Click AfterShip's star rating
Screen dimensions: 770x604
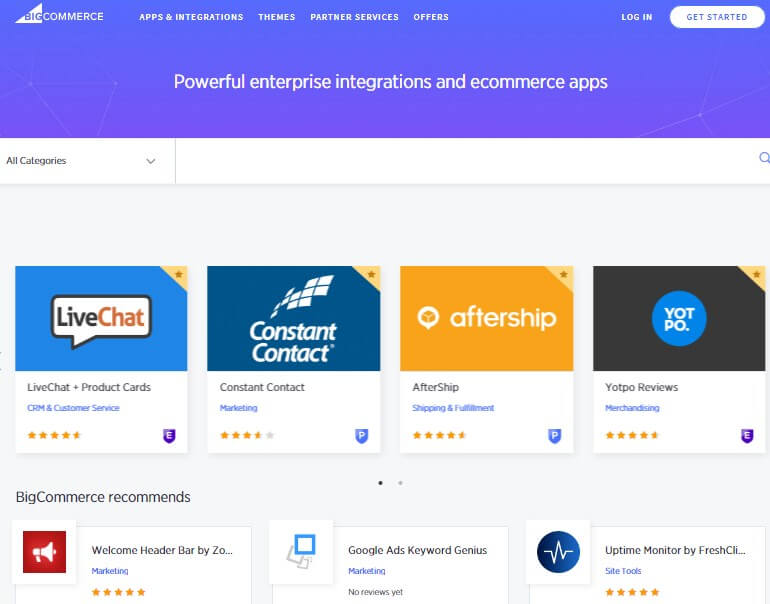tap(440, 435)
